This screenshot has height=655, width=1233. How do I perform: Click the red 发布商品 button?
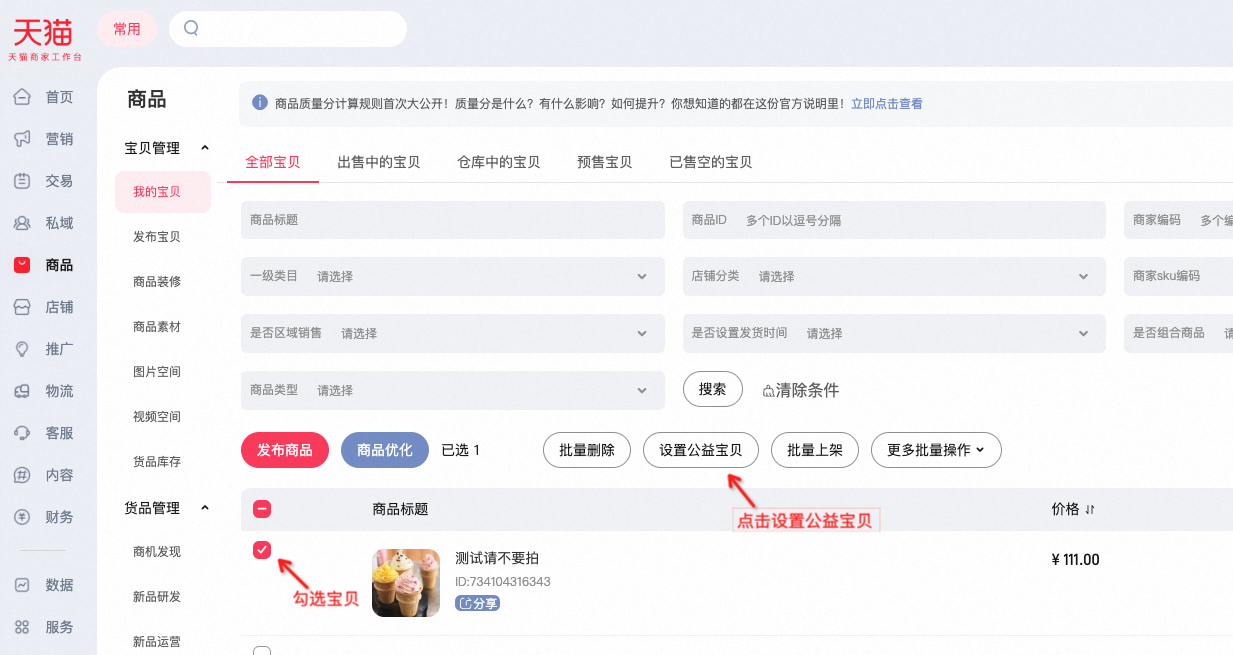pos(285,450)
